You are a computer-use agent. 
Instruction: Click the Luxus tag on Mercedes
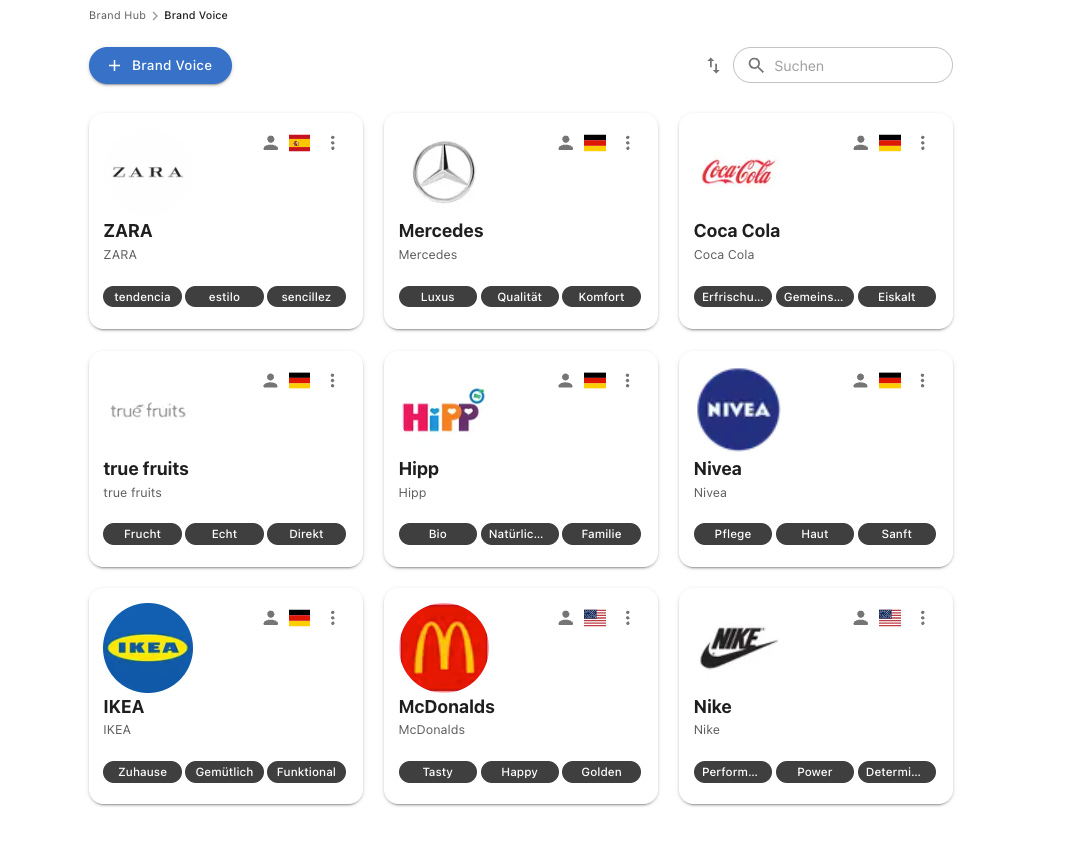438,297
